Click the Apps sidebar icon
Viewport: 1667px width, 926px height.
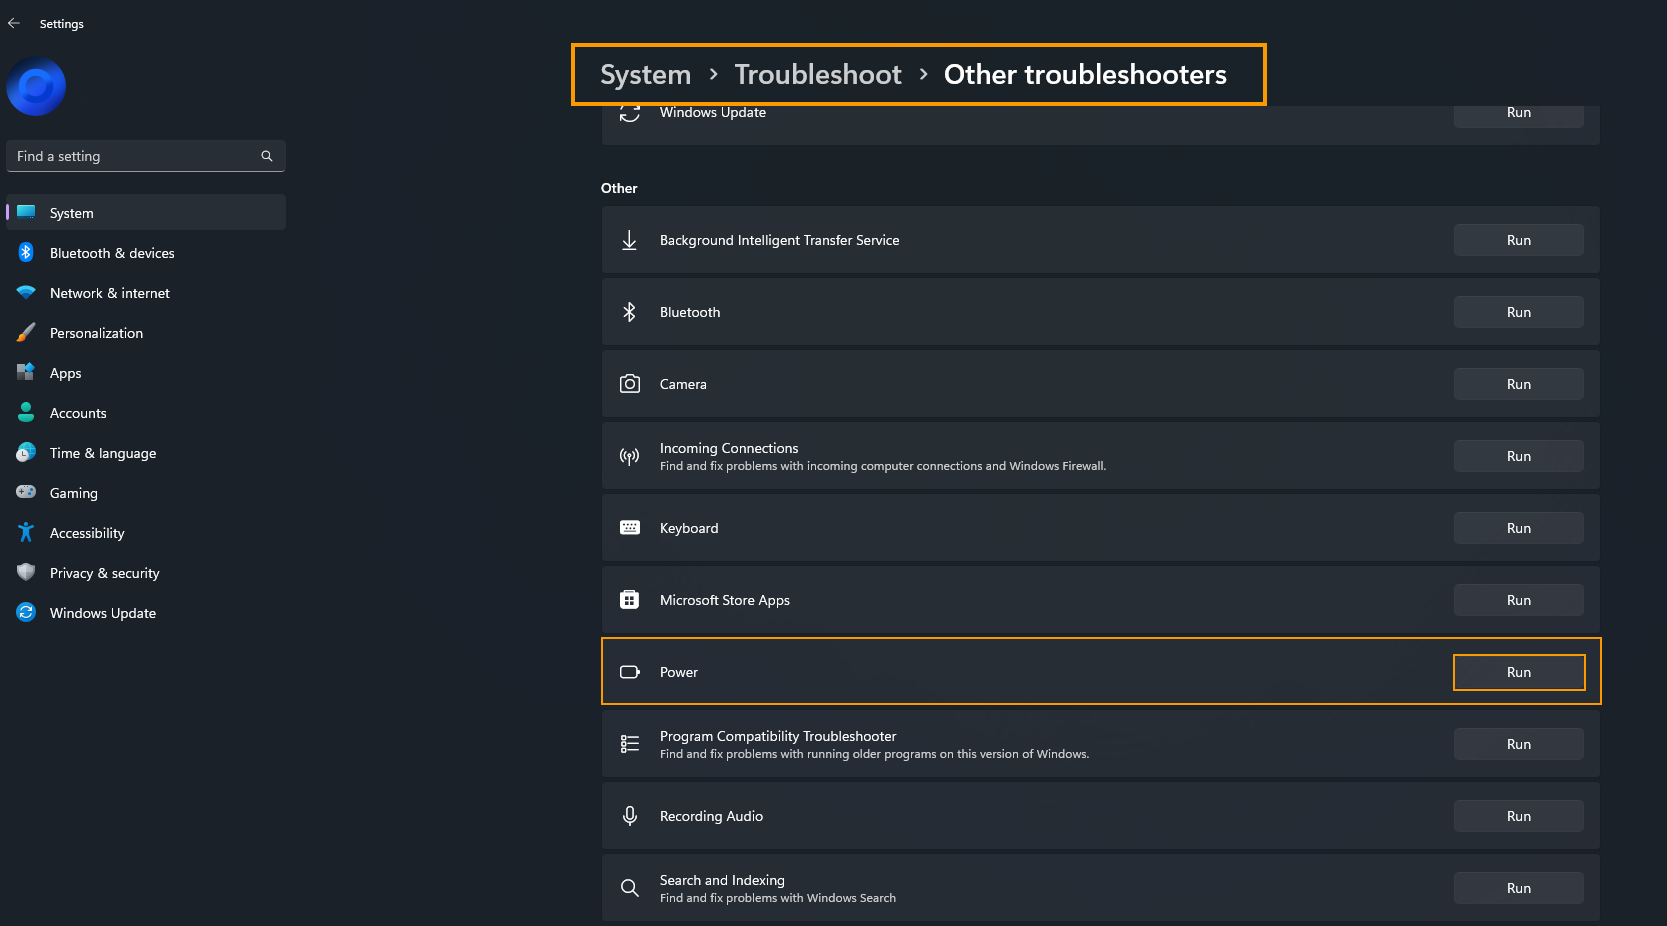[x=26, y=372]
